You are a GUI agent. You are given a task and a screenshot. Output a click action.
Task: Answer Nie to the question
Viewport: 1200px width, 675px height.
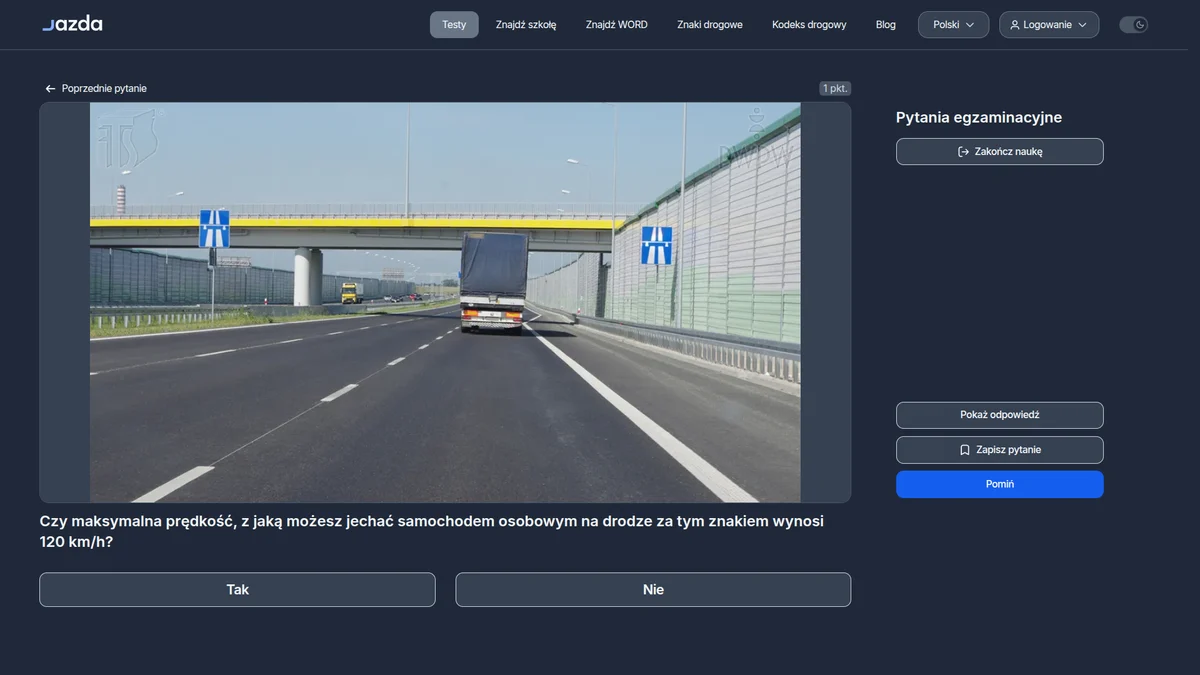[653, 590]
